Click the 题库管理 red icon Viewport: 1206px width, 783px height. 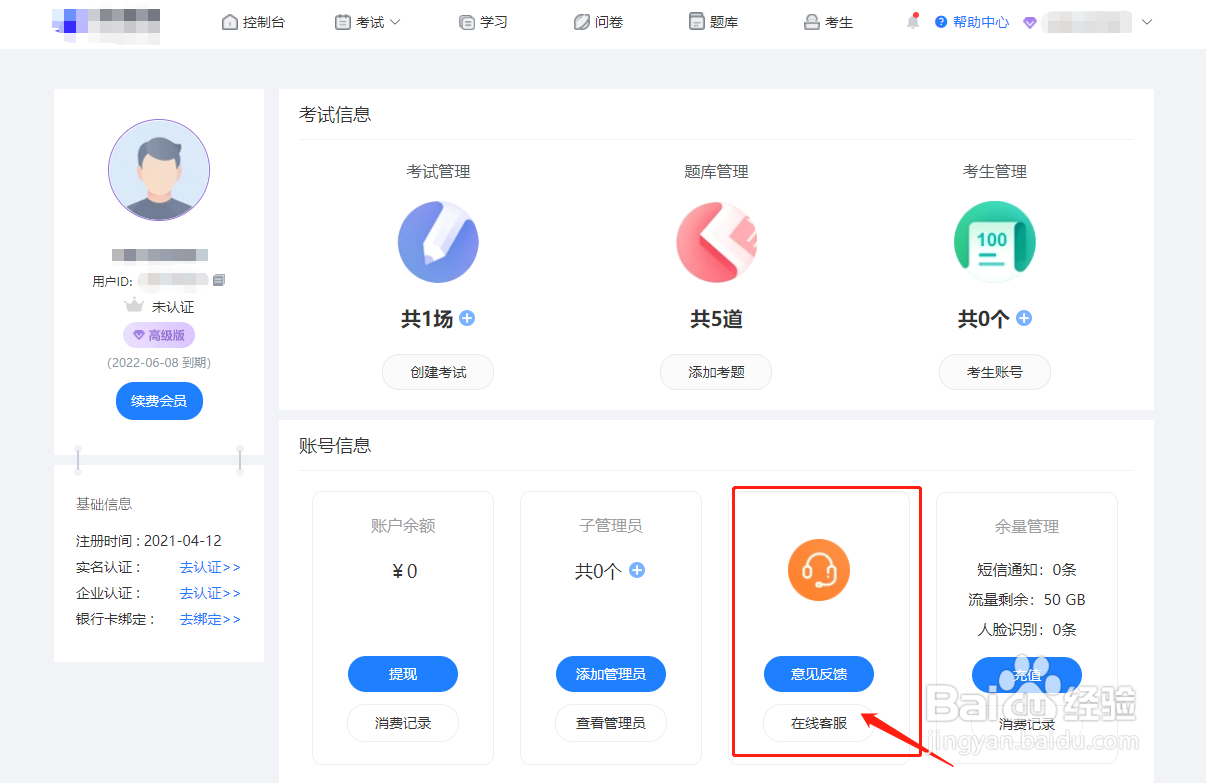(x=716, y=242)
